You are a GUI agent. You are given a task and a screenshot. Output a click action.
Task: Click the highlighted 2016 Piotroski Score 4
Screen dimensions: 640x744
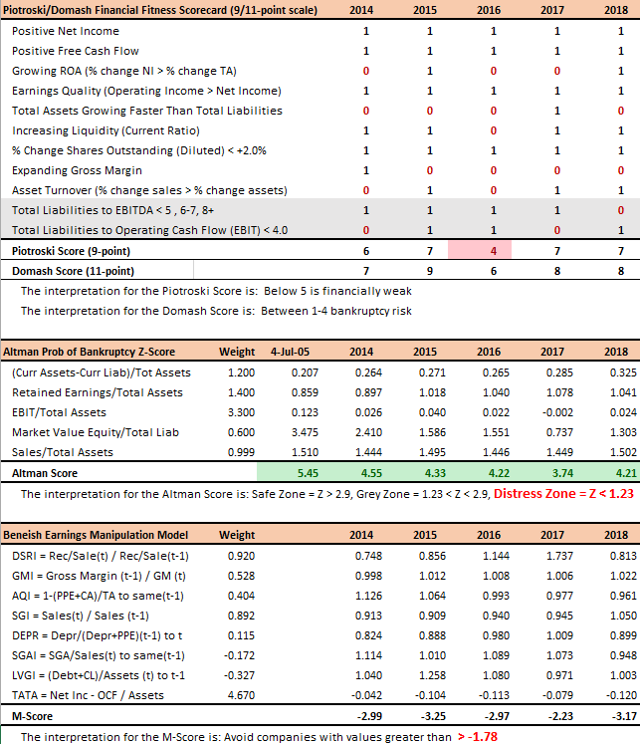coord(480,251)
